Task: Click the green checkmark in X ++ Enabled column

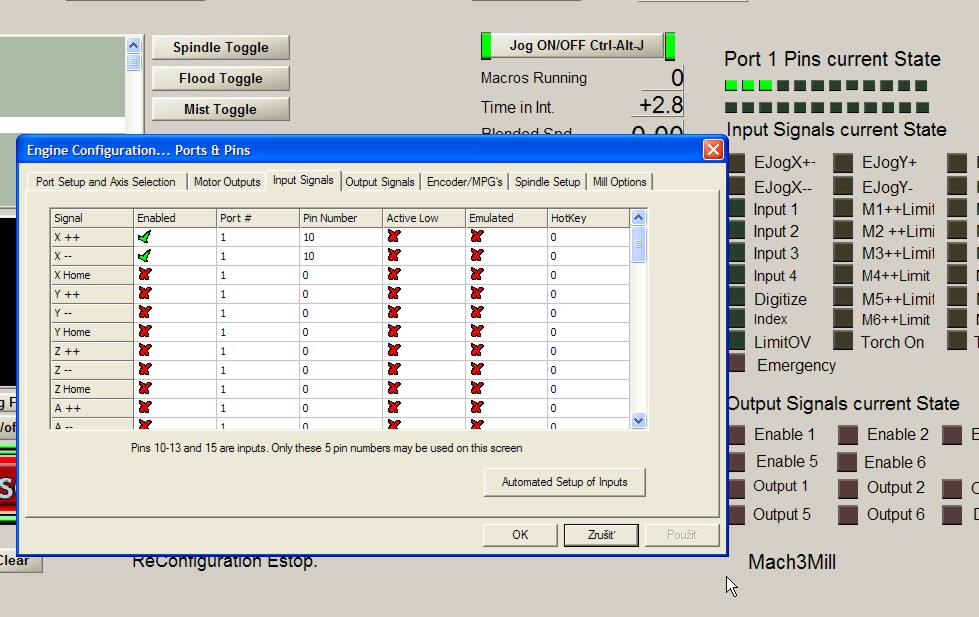Action: pos(145,237)
